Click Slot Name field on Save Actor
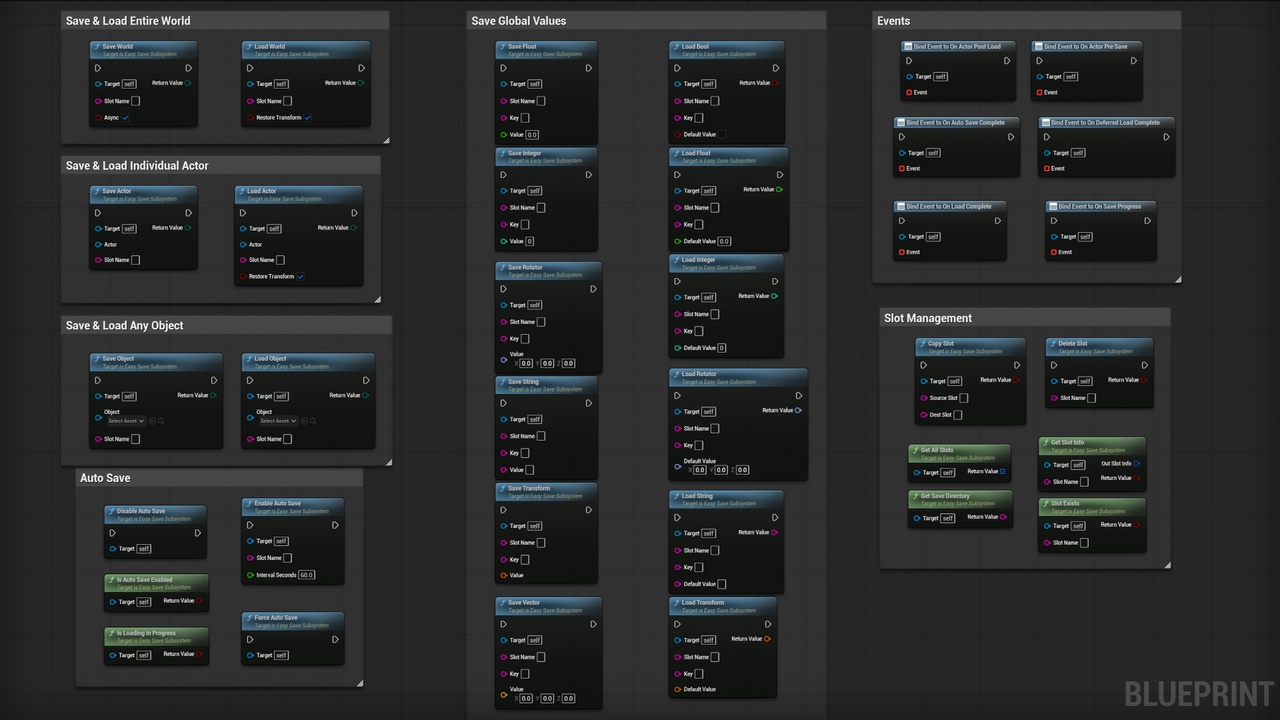 136,260
